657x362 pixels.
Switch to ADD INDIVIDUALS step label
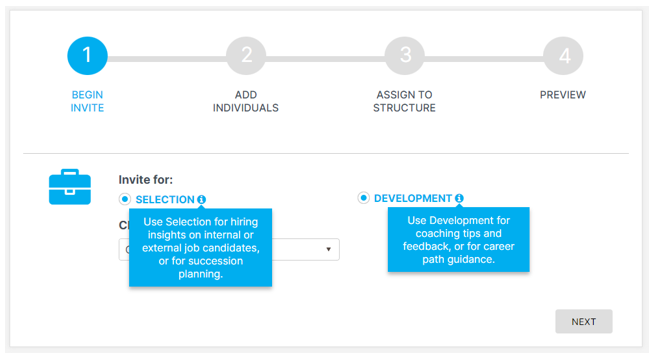point(246,101)
